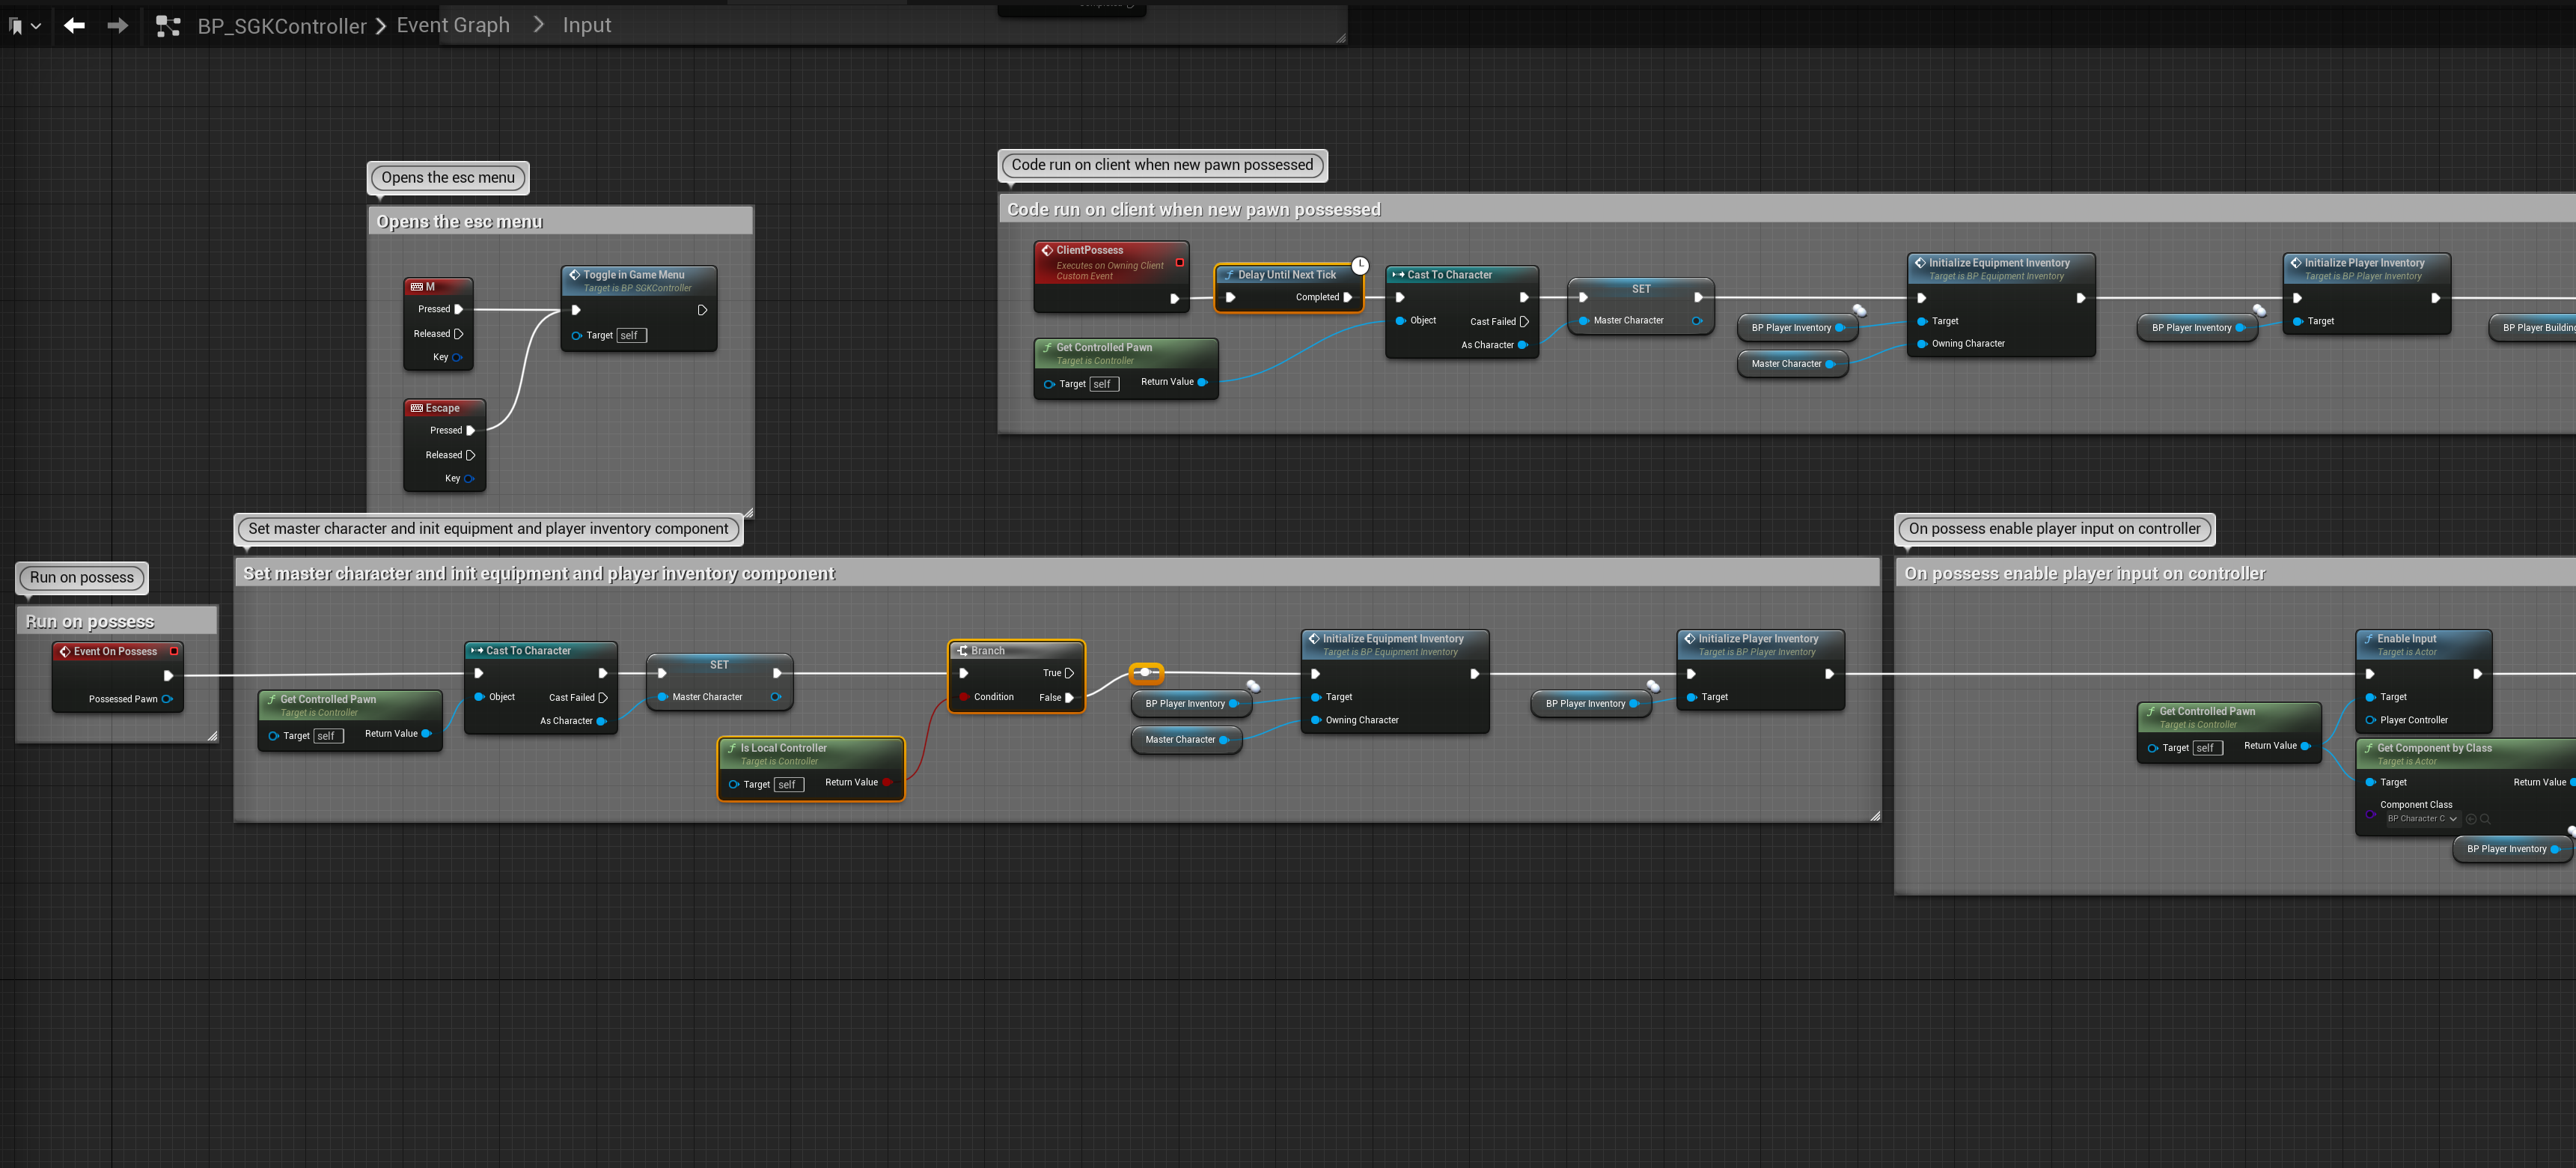Click the resize handle of Run on possess comment
Screen dimensions: 2576x1168
coord(212,736)
